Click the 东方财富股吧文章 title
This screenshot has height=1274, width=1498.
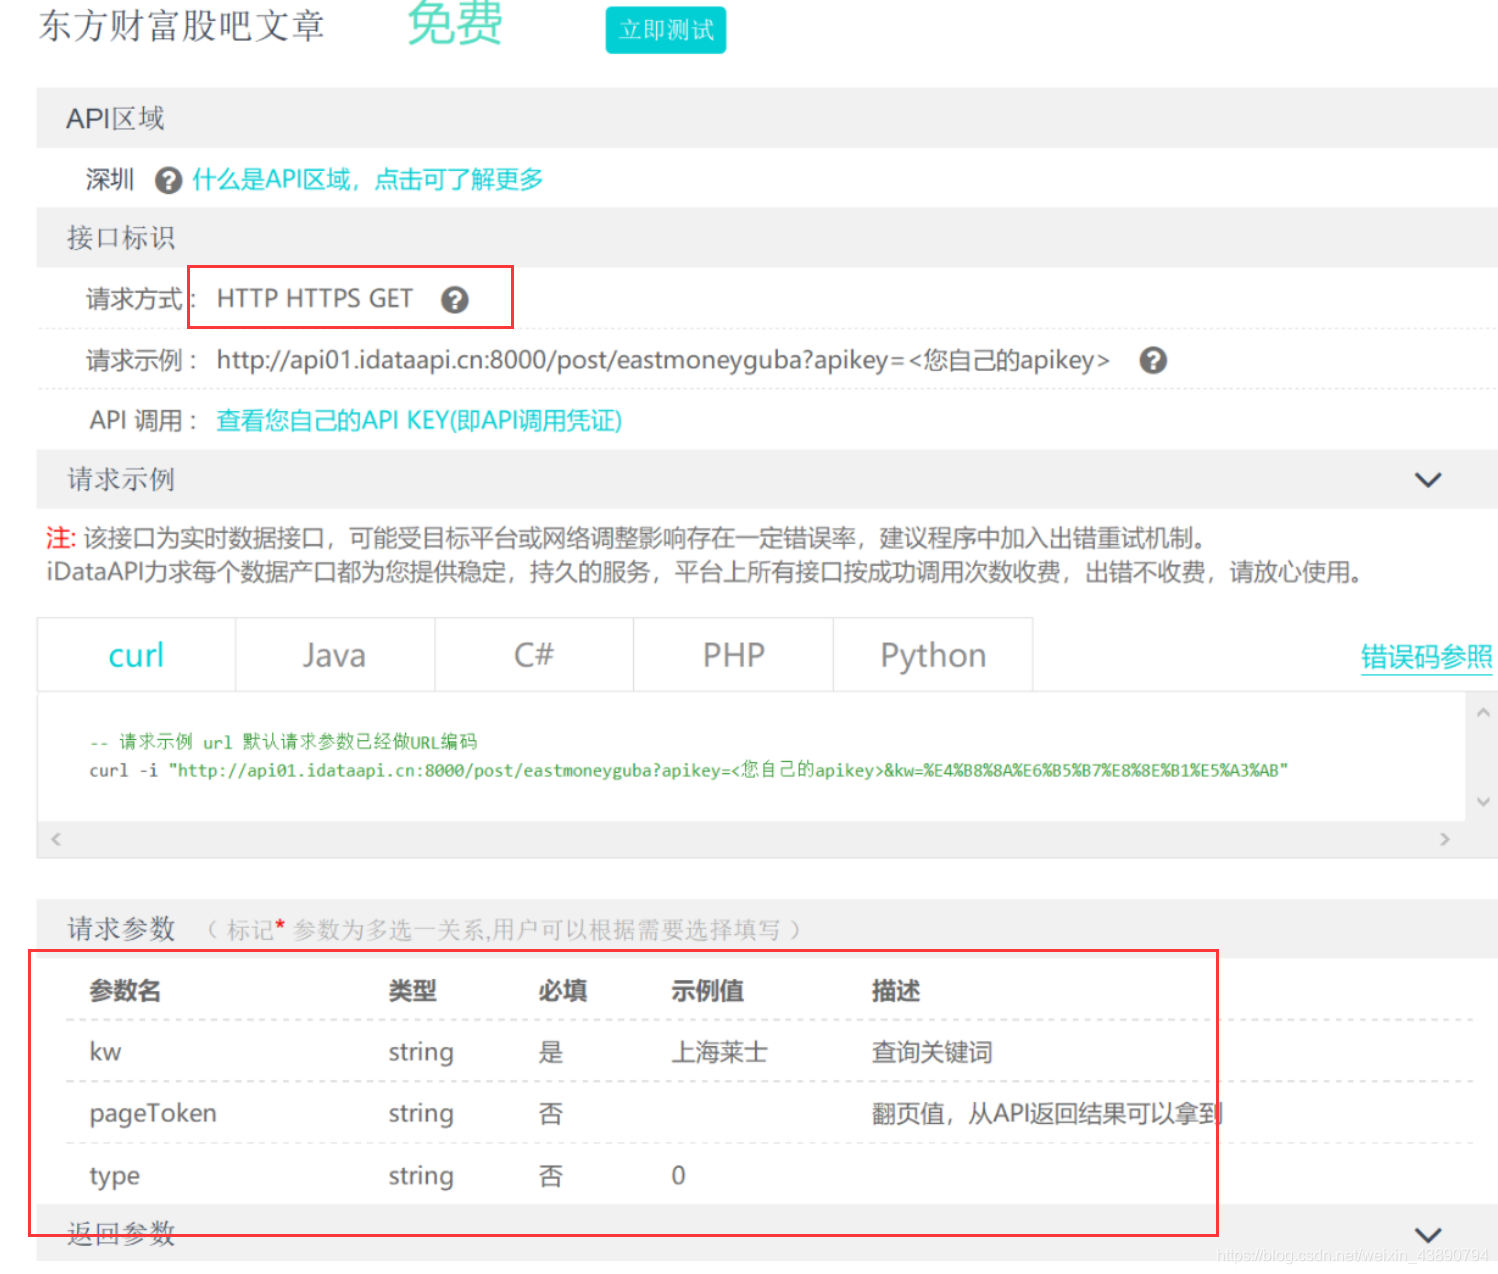point(182,25)
